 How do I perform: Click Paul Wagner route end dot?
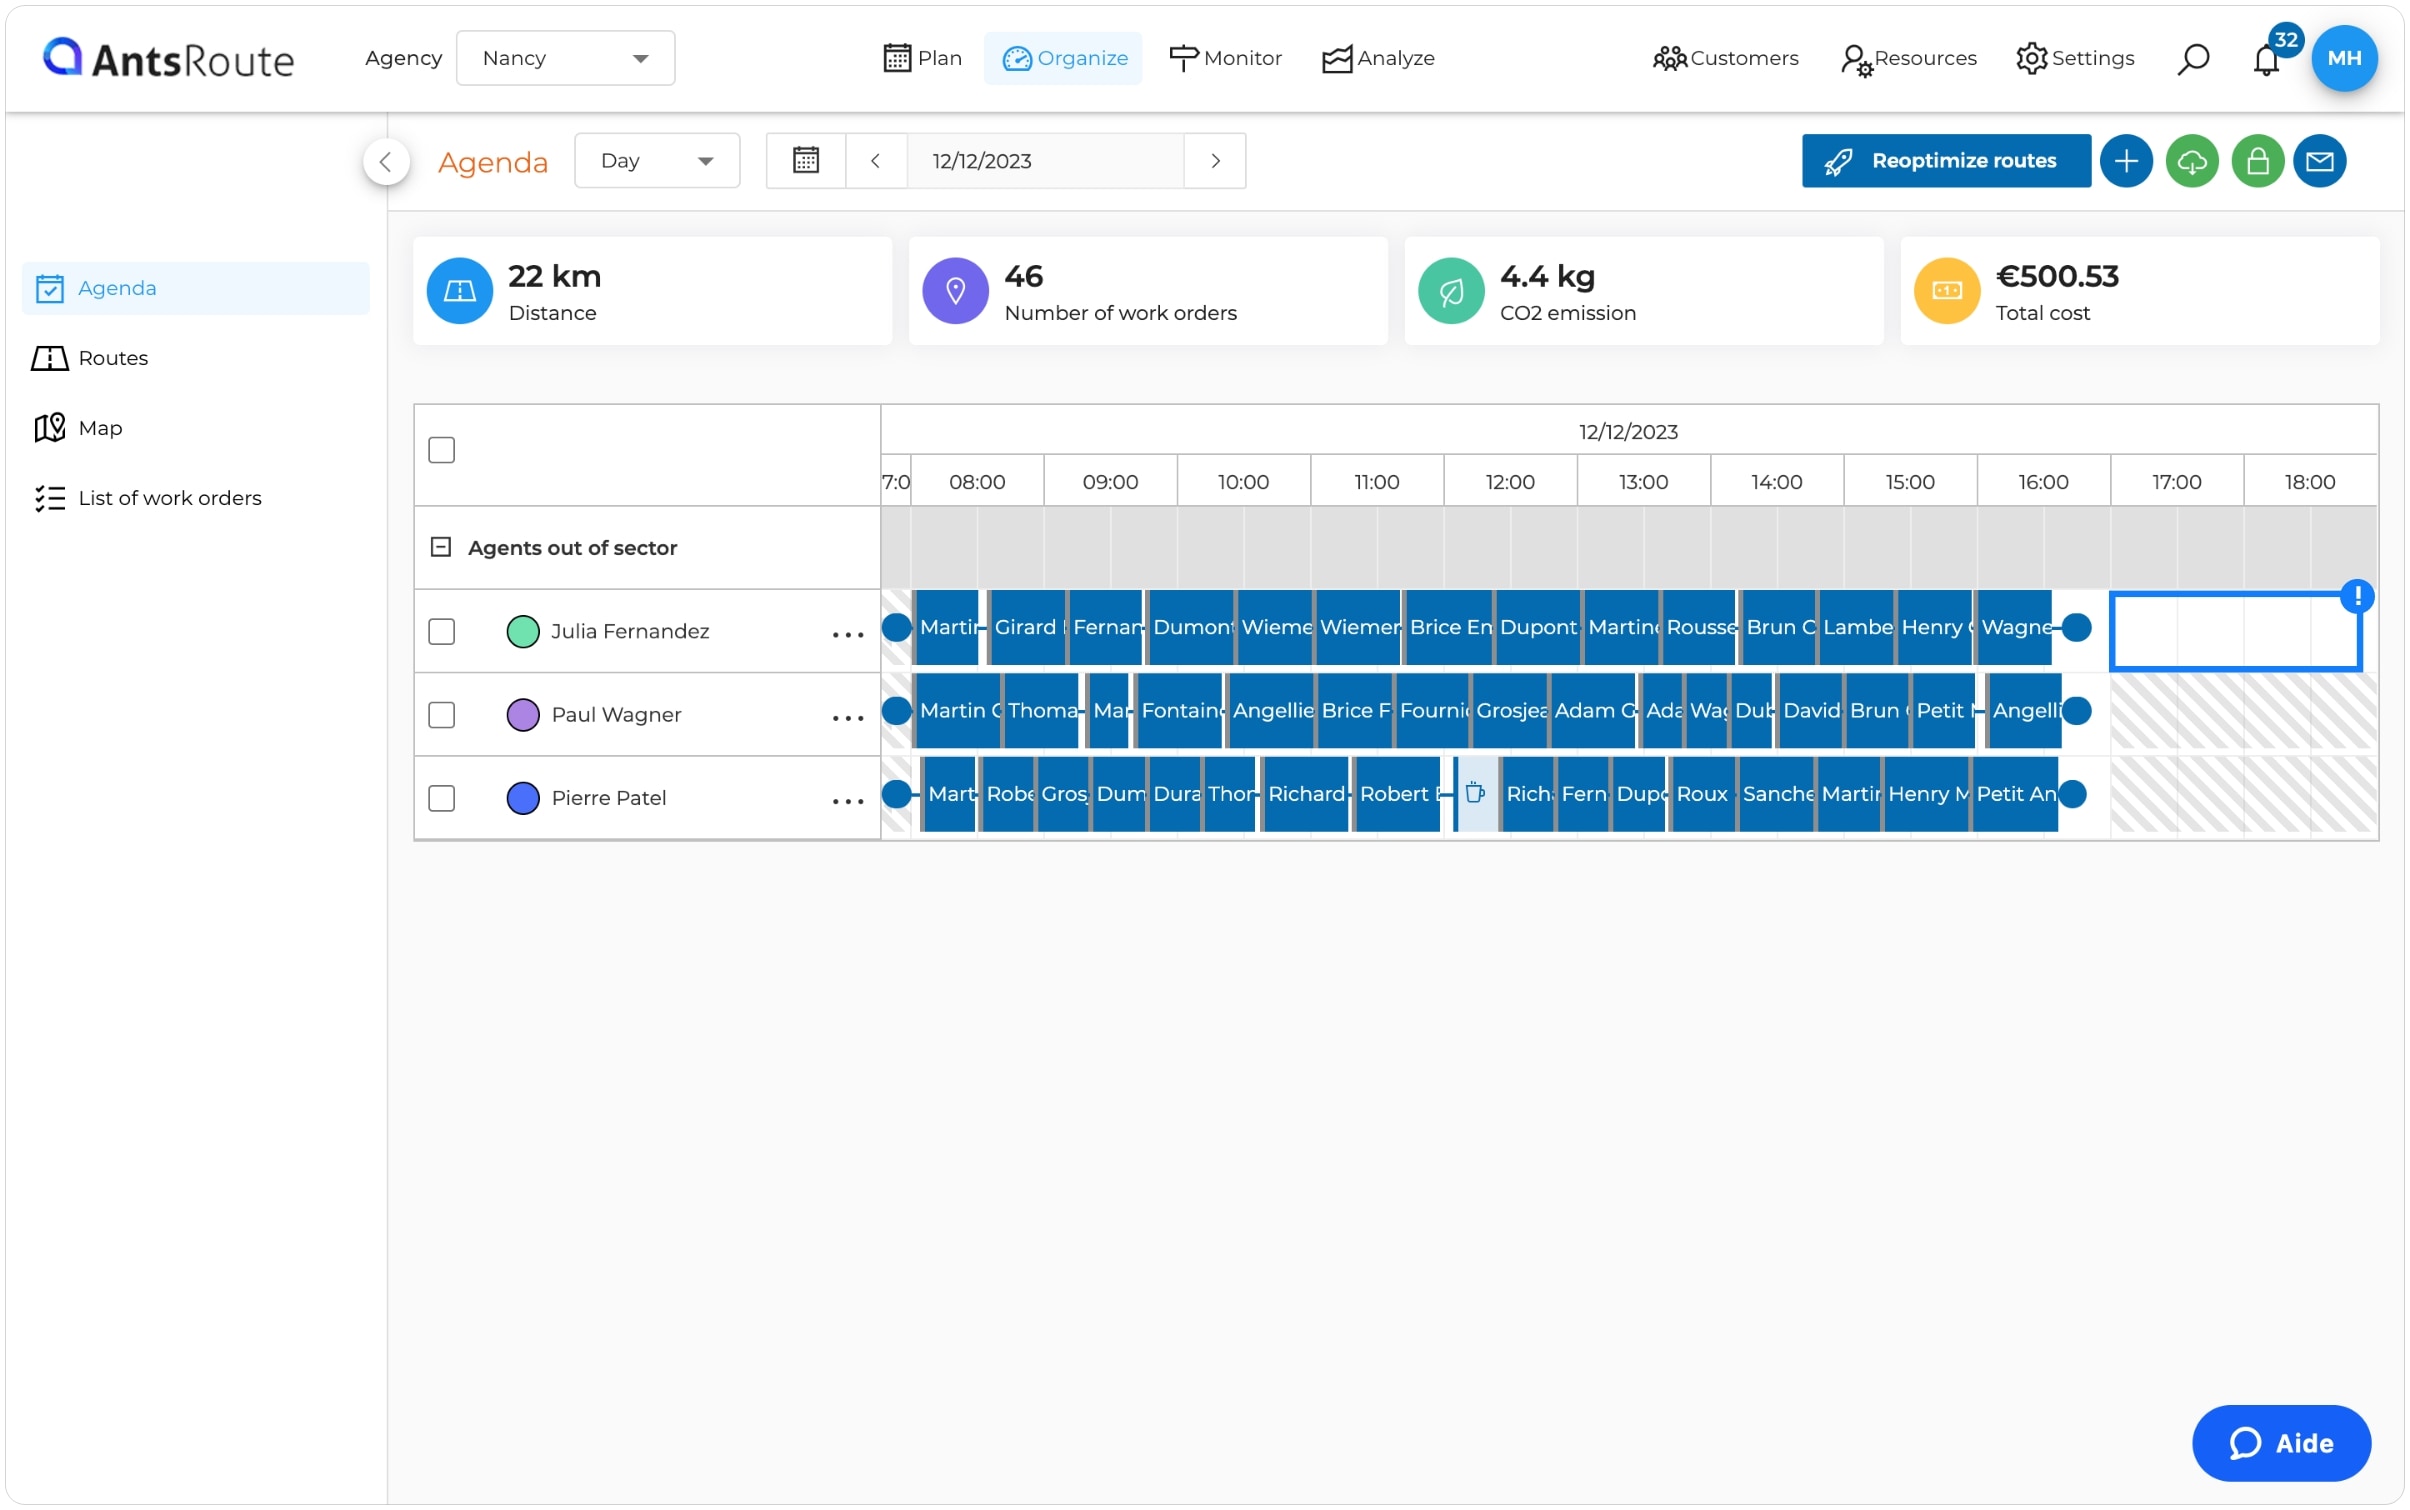pos(2076,710)
